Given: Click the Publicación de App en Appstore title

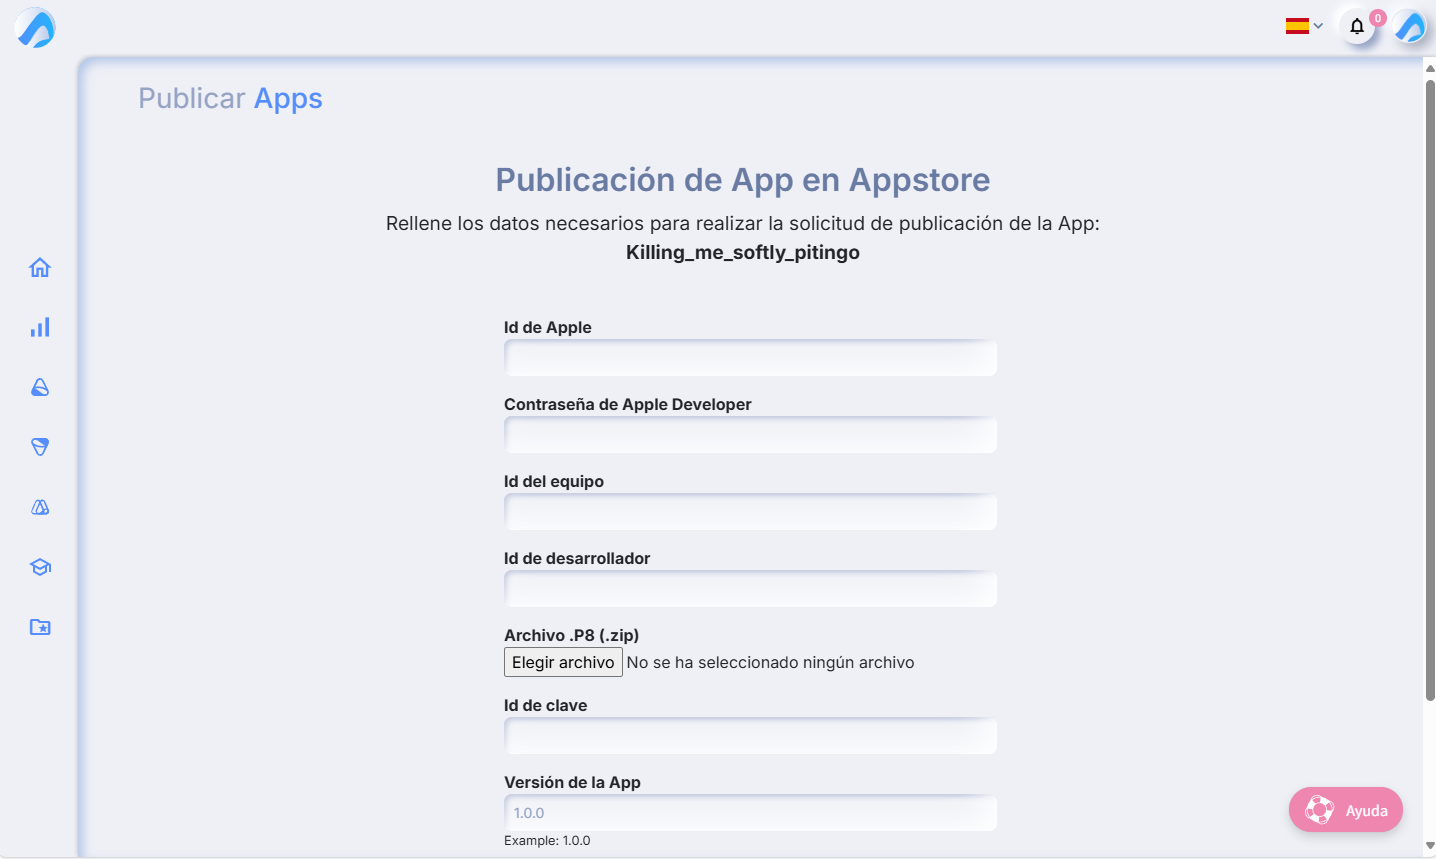Looking at the screenshot, I should 743,180.
